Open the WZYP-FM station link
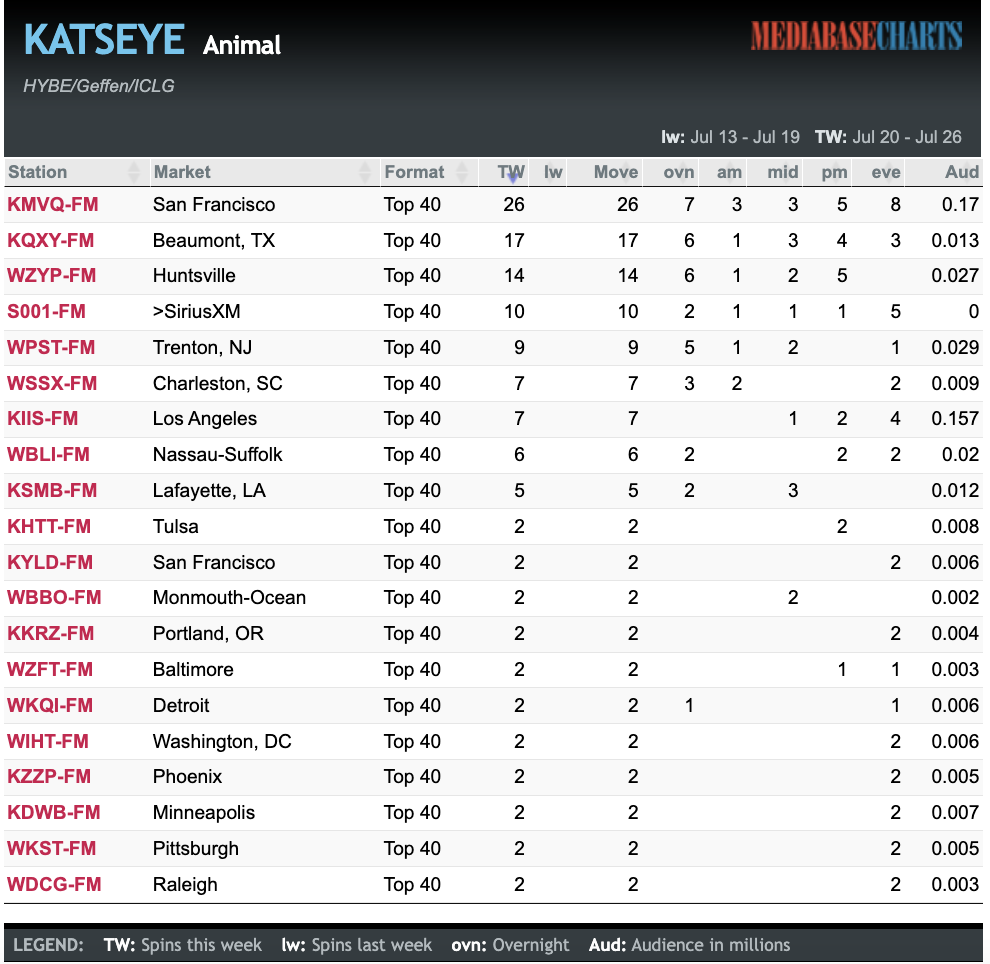 tap(51, 276)
